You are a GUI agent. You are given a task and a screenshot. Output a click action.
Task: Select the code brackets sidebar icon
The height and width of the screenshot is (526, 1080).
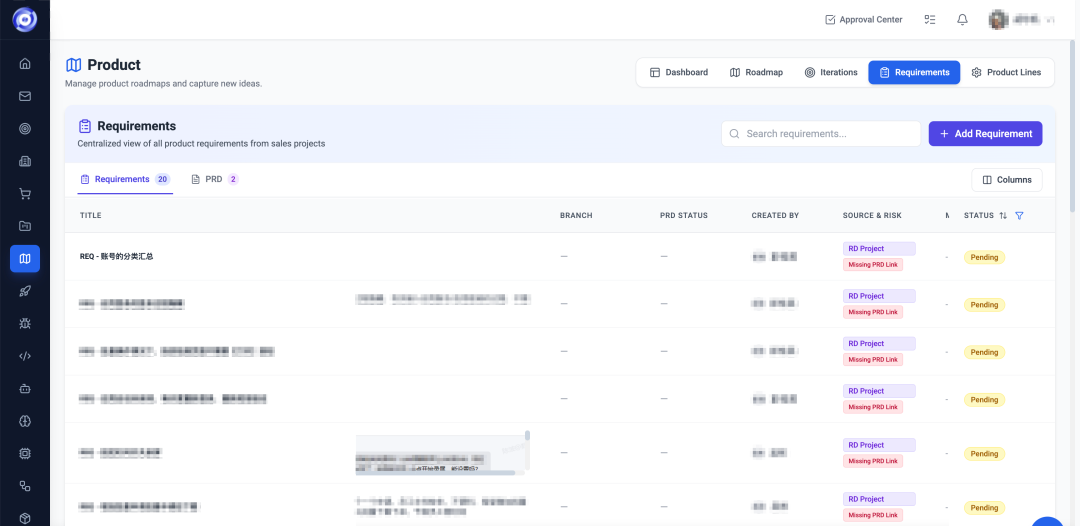point(25,356)
